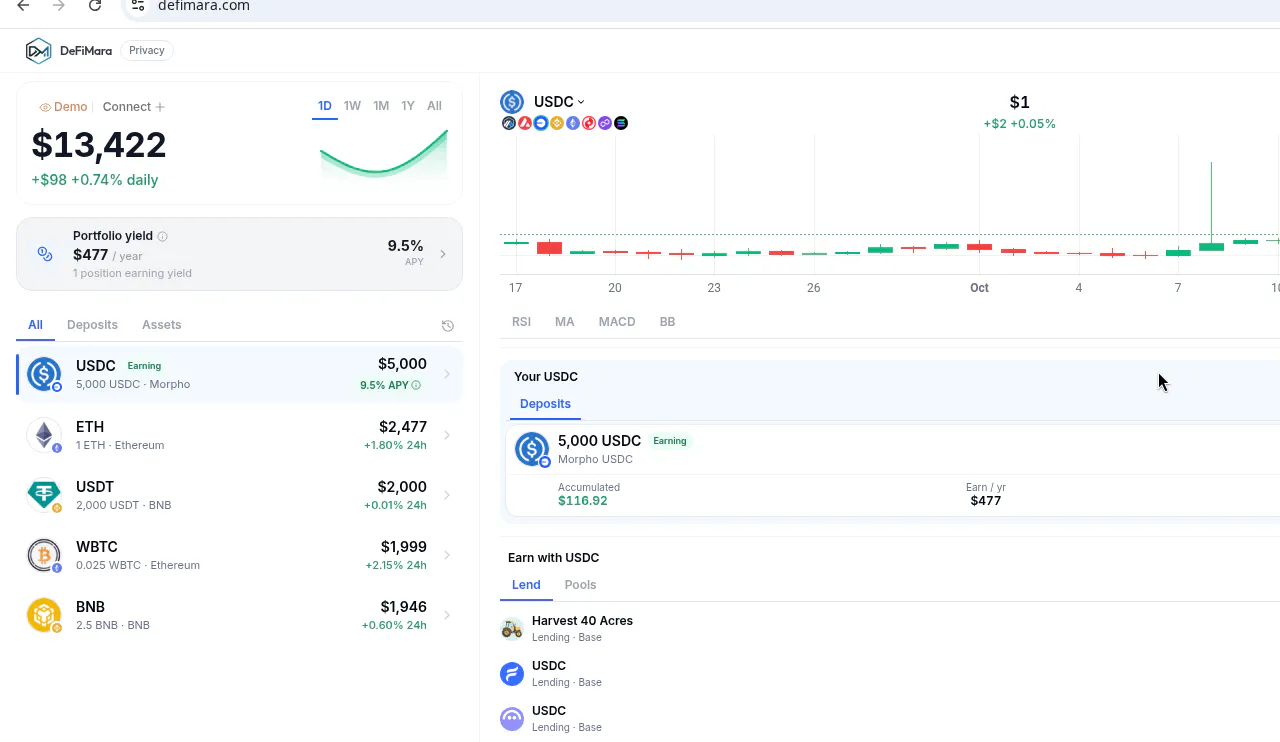Expand the Portfolio yield card chevron
The height and width of the screenshot is (742, 1280).
coord(443,254)
